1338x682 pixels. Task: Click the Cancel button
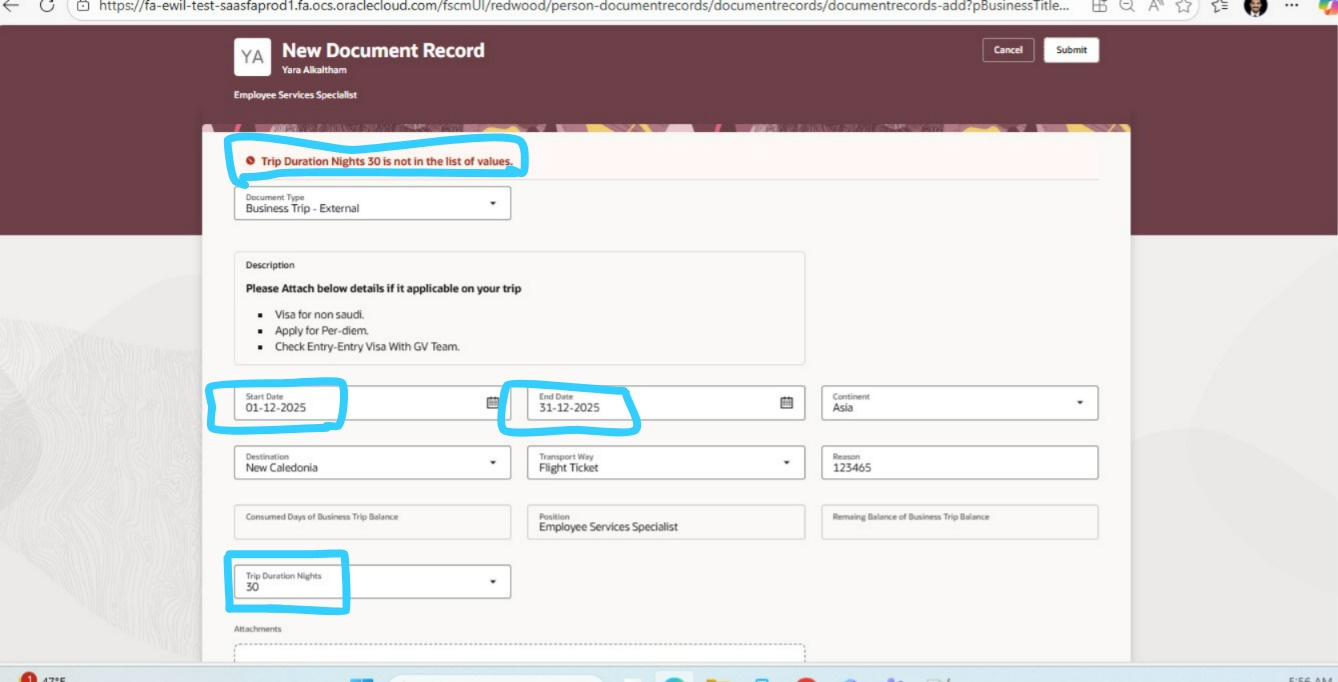click(1008, 50)
